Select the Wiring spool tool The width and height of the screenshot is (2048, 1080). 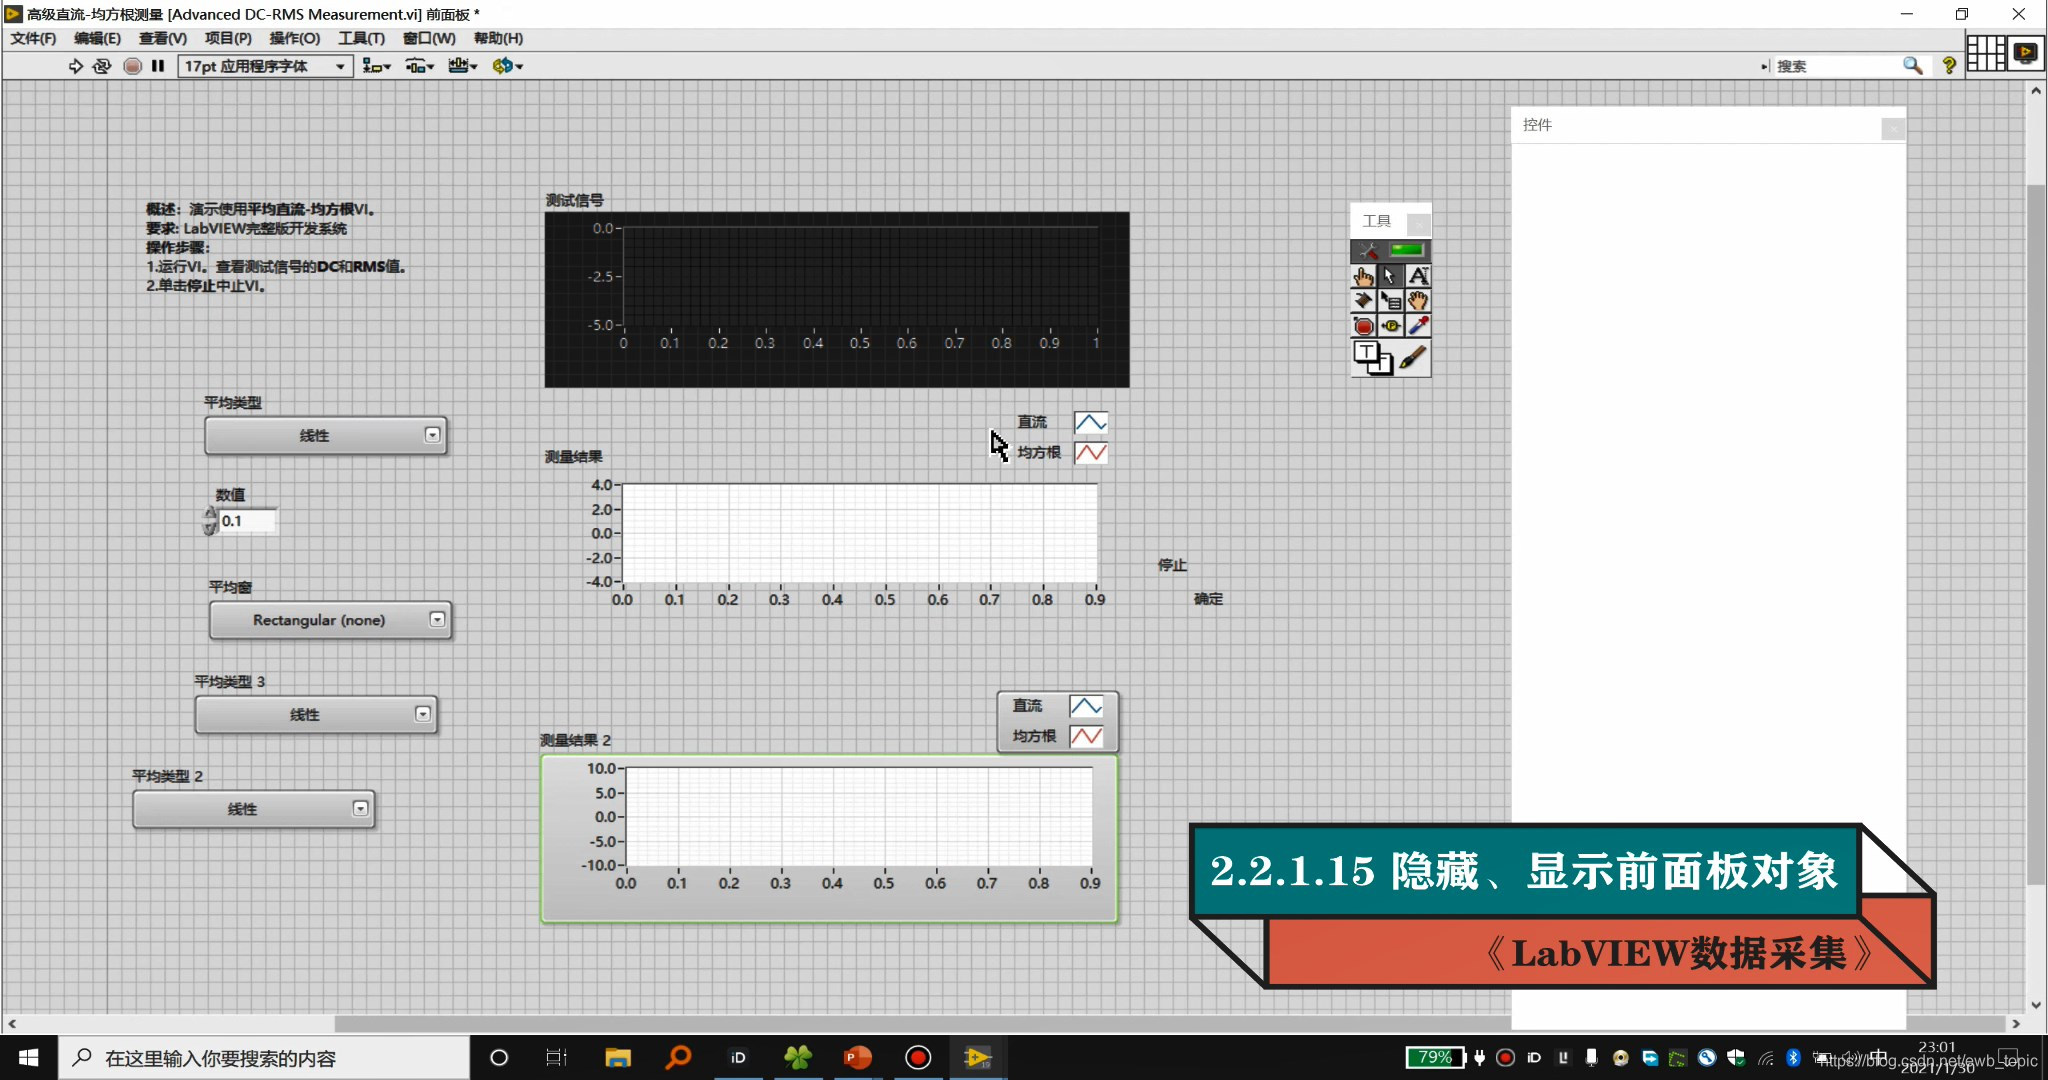pos(1363,301)
